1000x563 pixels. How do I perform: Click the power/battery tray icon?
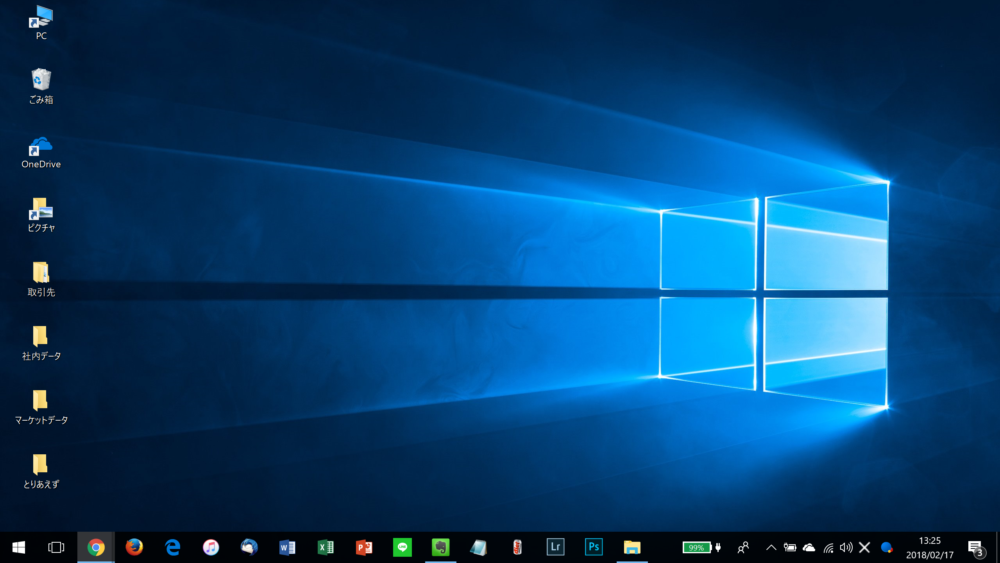790,547
